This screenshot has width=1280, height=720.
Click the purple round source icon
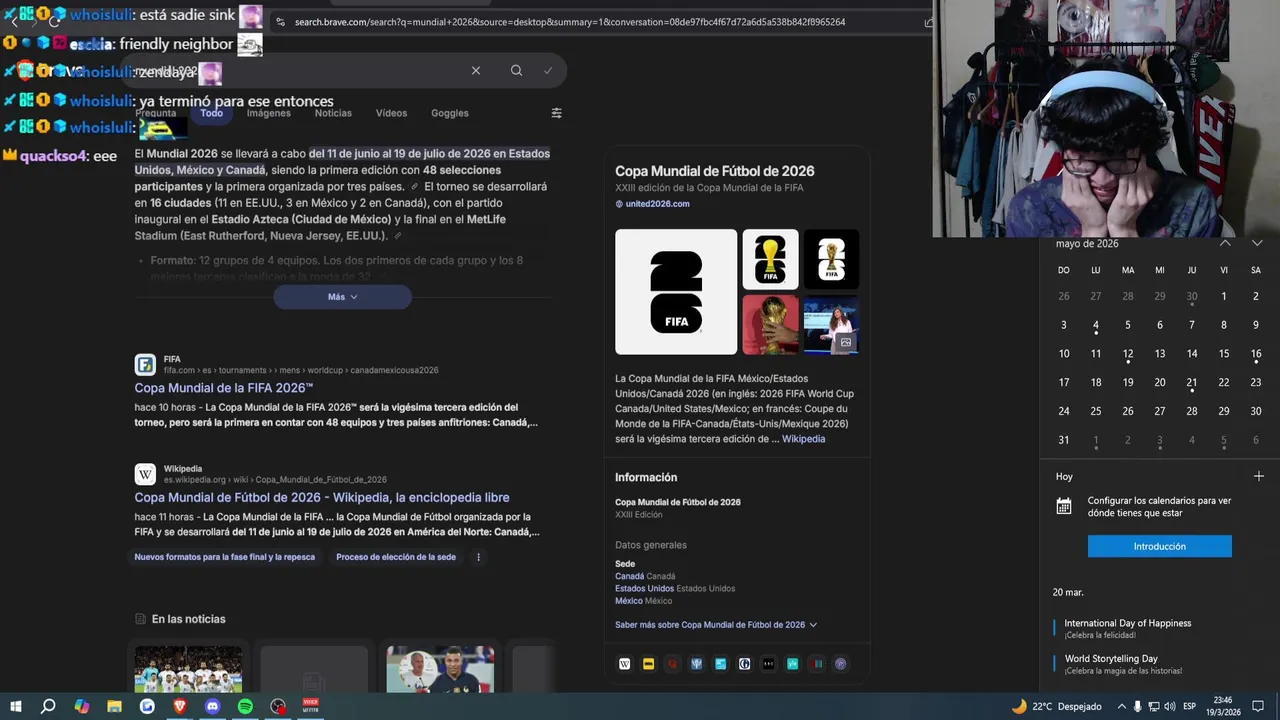pos(841,664)
